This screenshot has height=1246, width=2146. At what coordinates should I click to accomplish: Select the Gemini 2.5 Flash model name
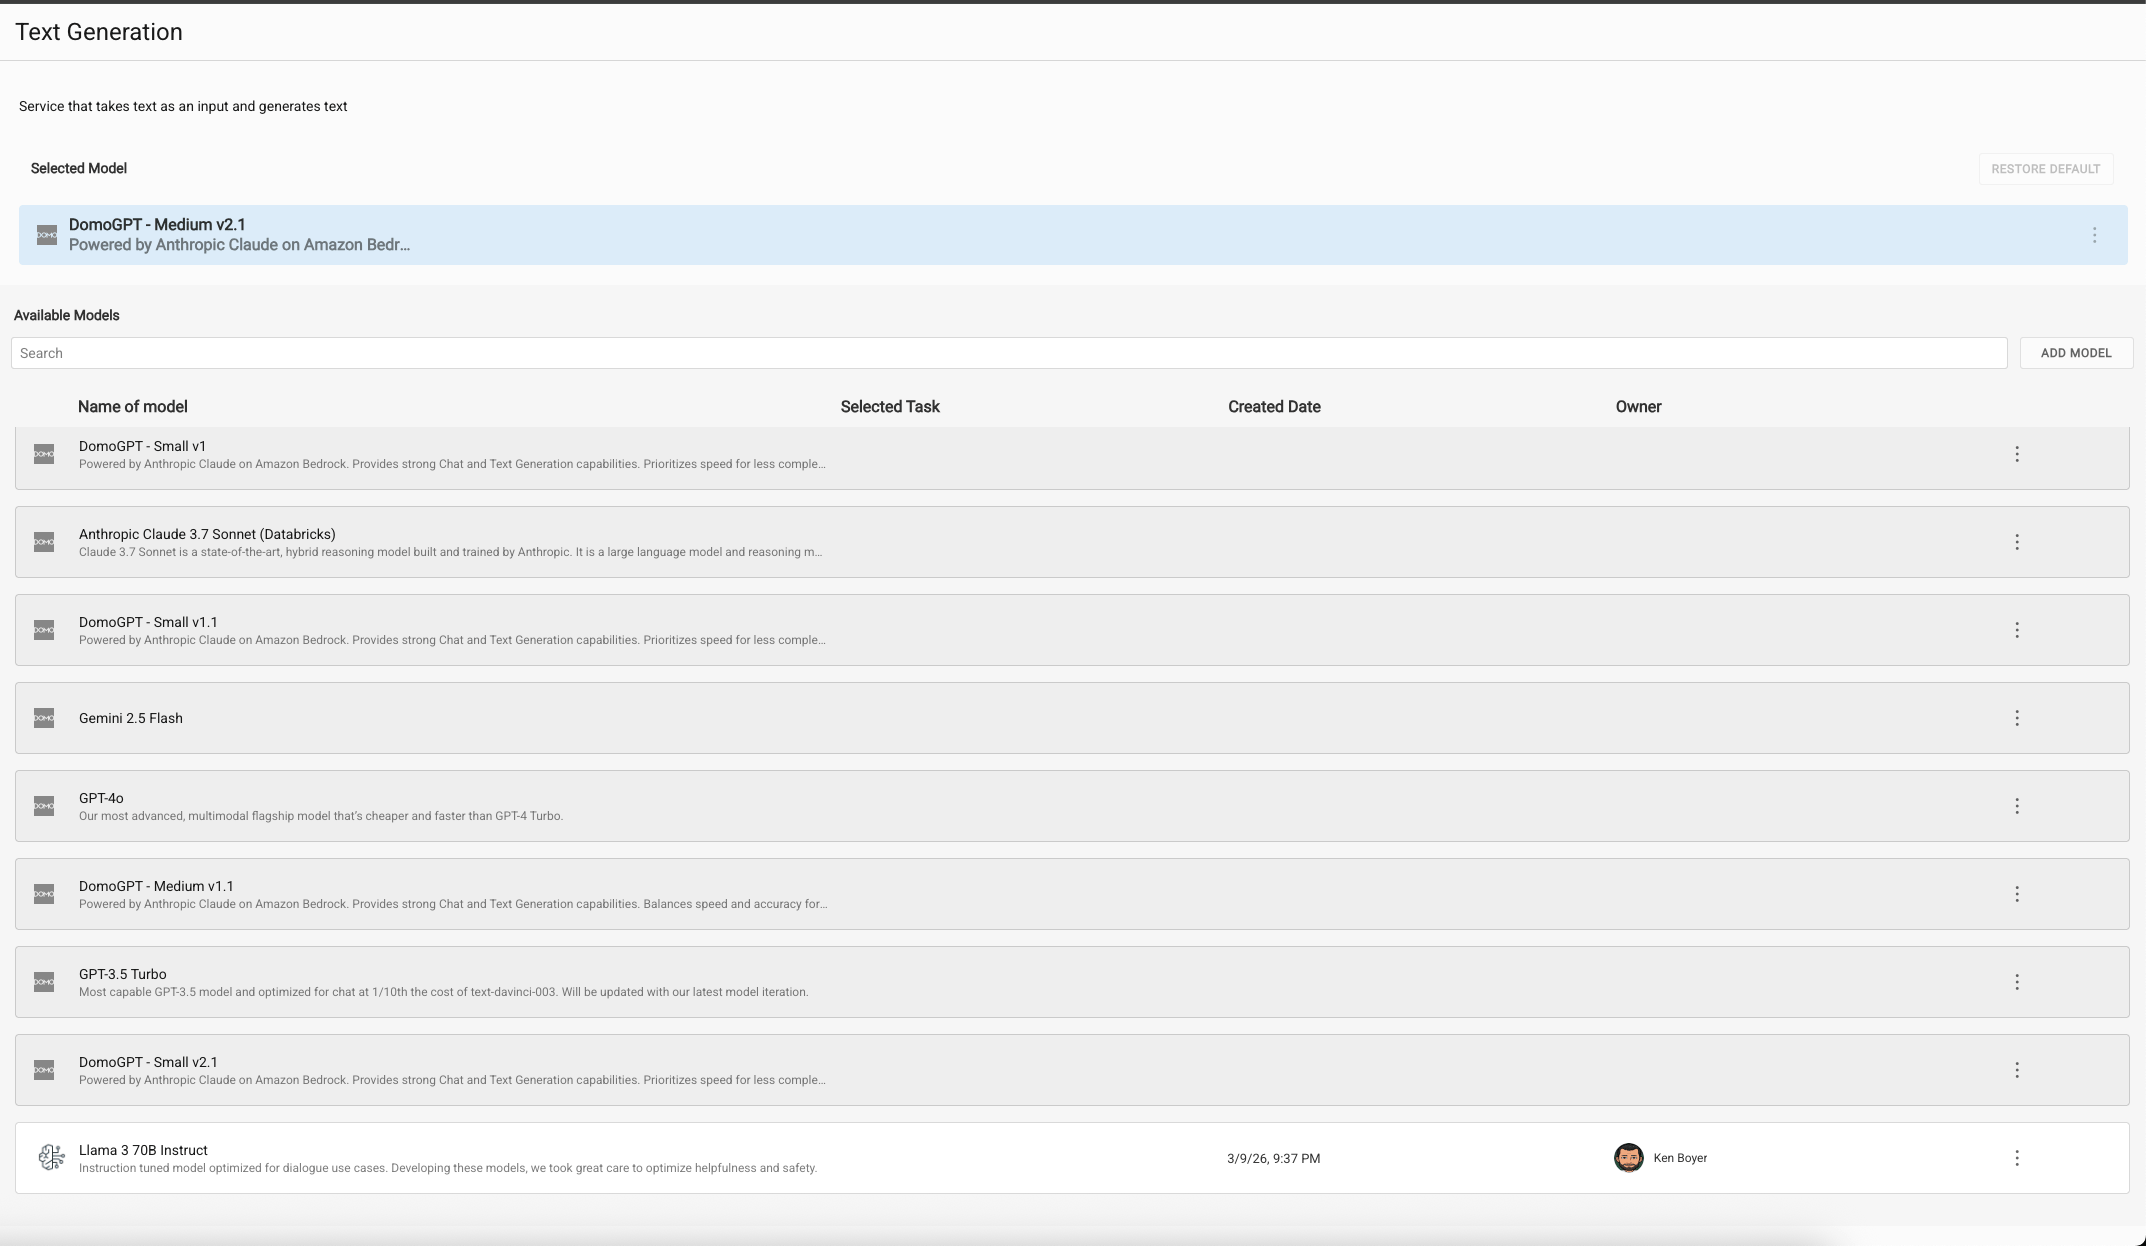click(131, 718)
